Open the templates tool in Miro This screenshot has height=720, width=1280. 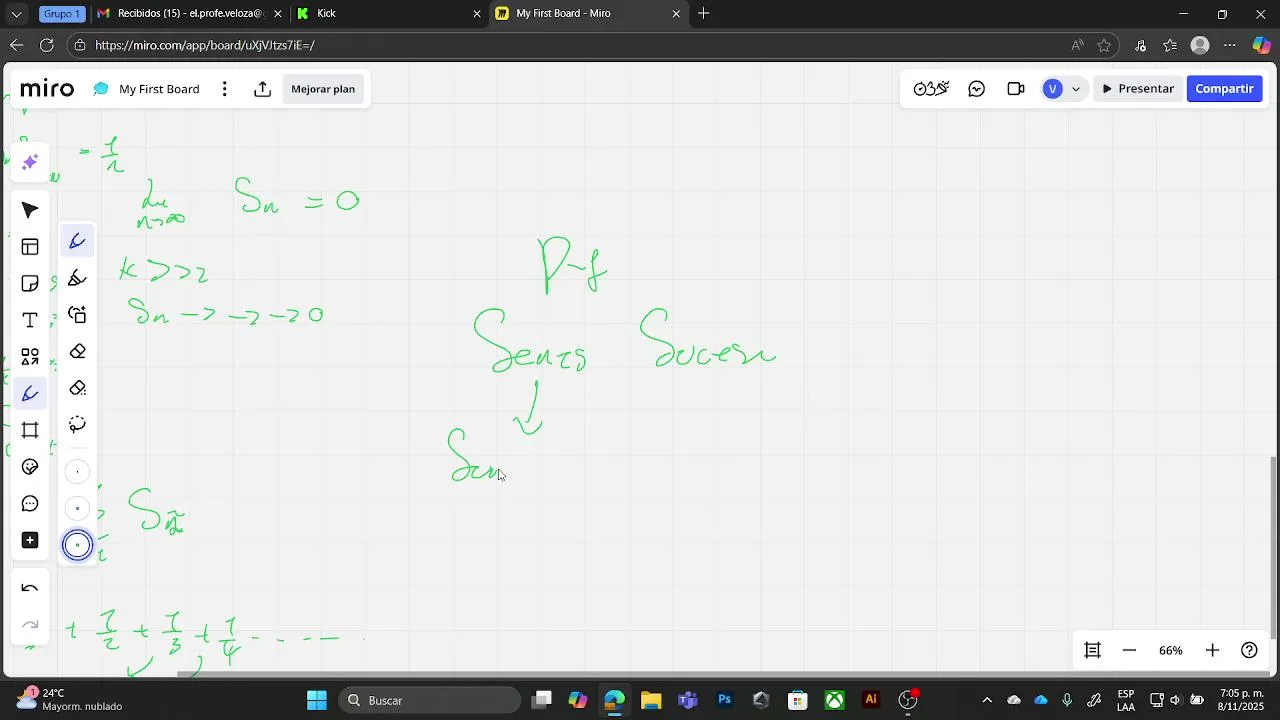tap(30, 247)
